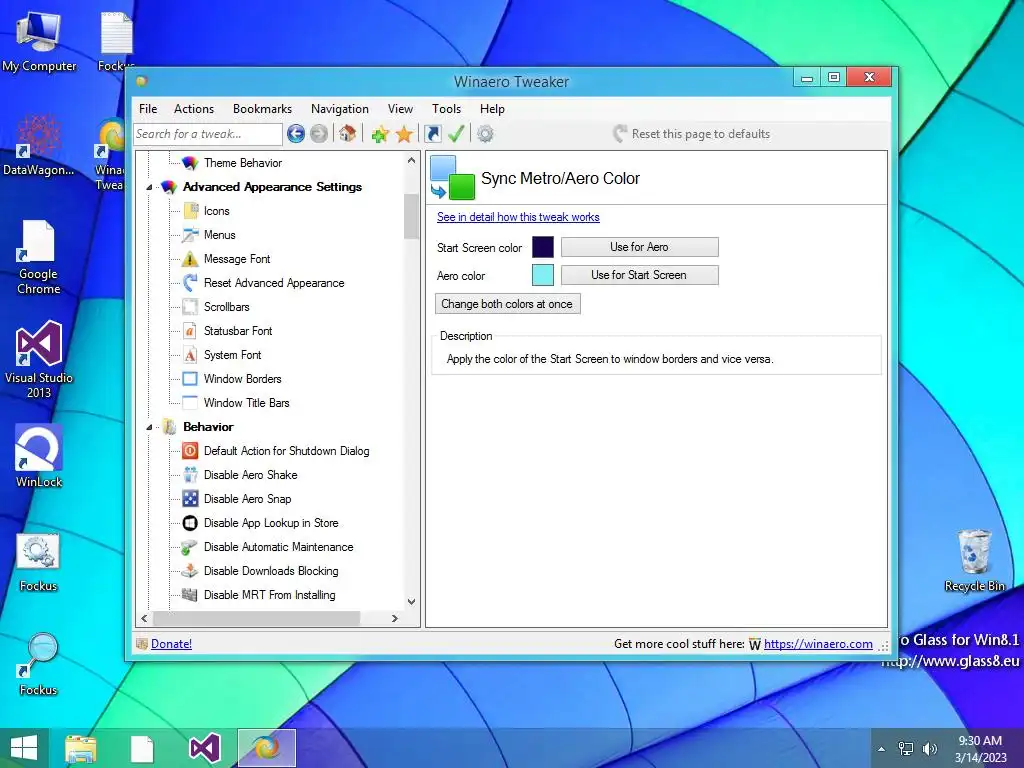
Task: Click Reset this page to defaults
Action: 692,134
